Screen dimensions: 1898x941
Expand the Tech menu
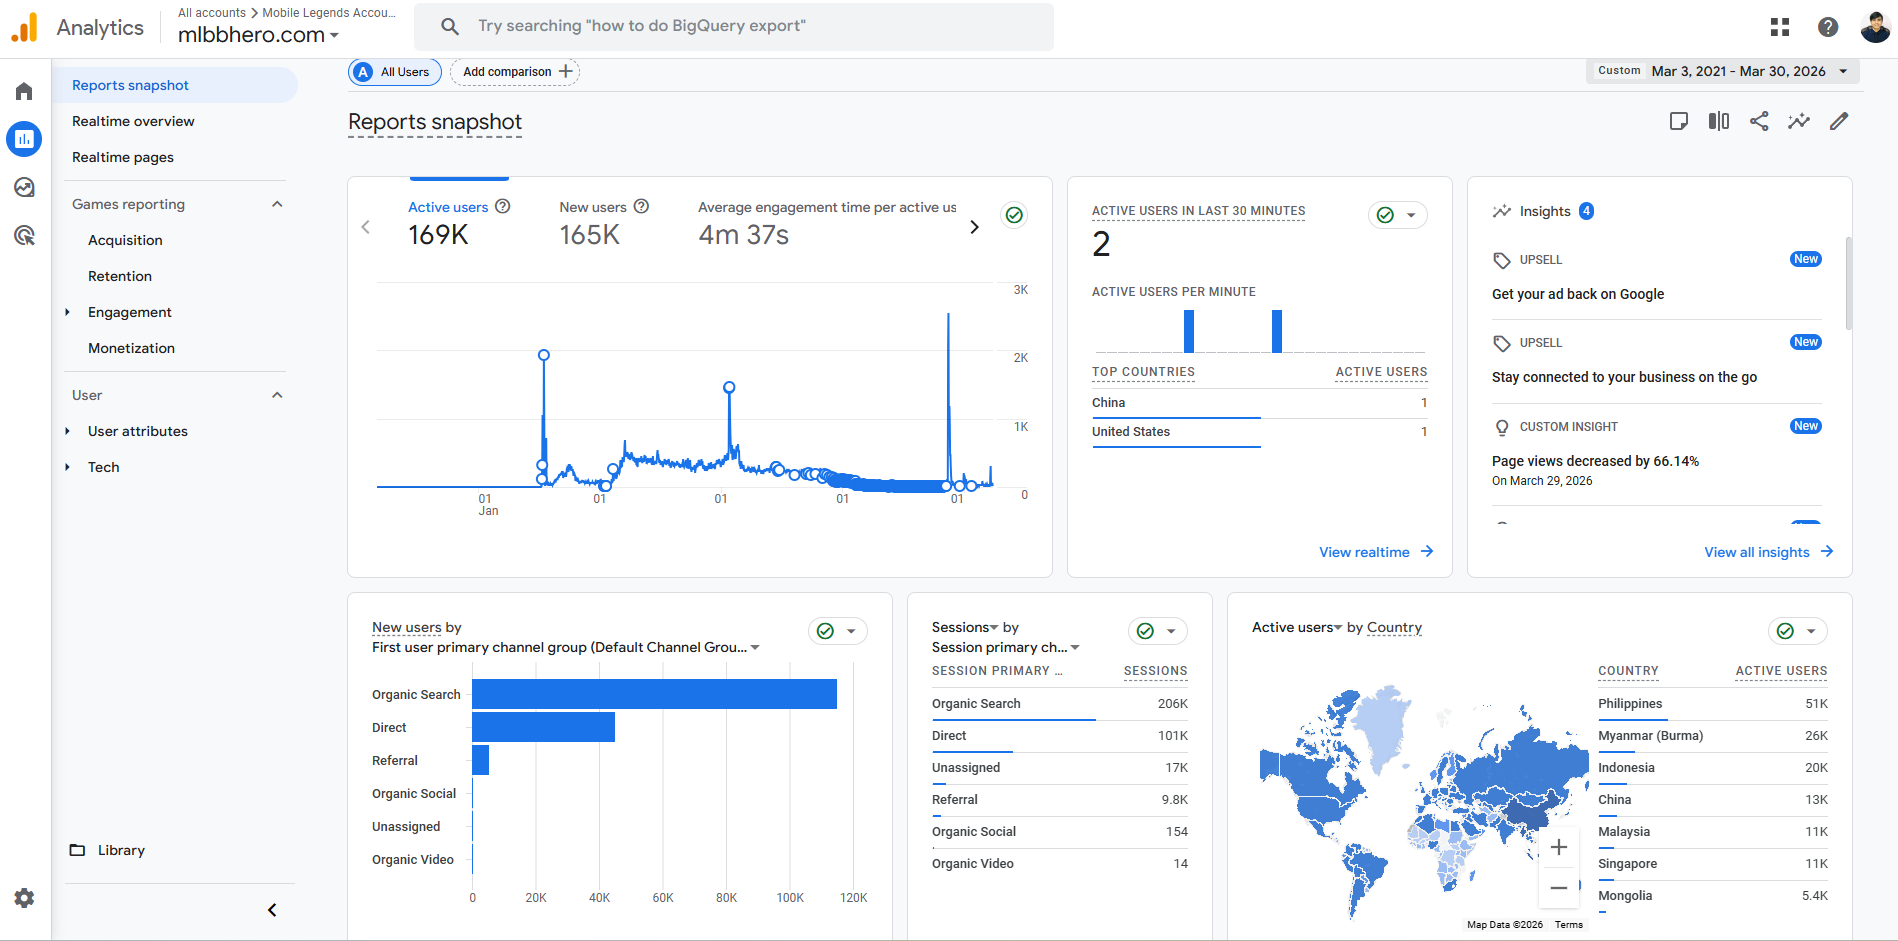pyautogui.click(x=67, y=467)
